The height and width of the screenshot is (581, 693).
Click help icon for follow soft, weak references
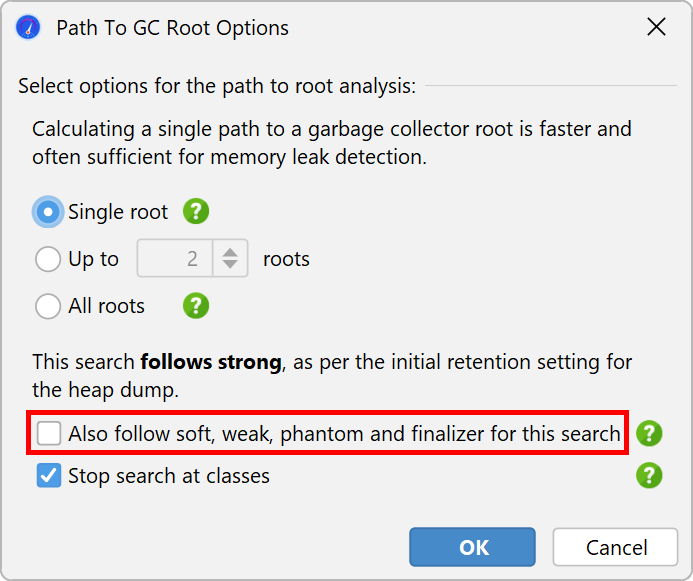coord(649,433)
